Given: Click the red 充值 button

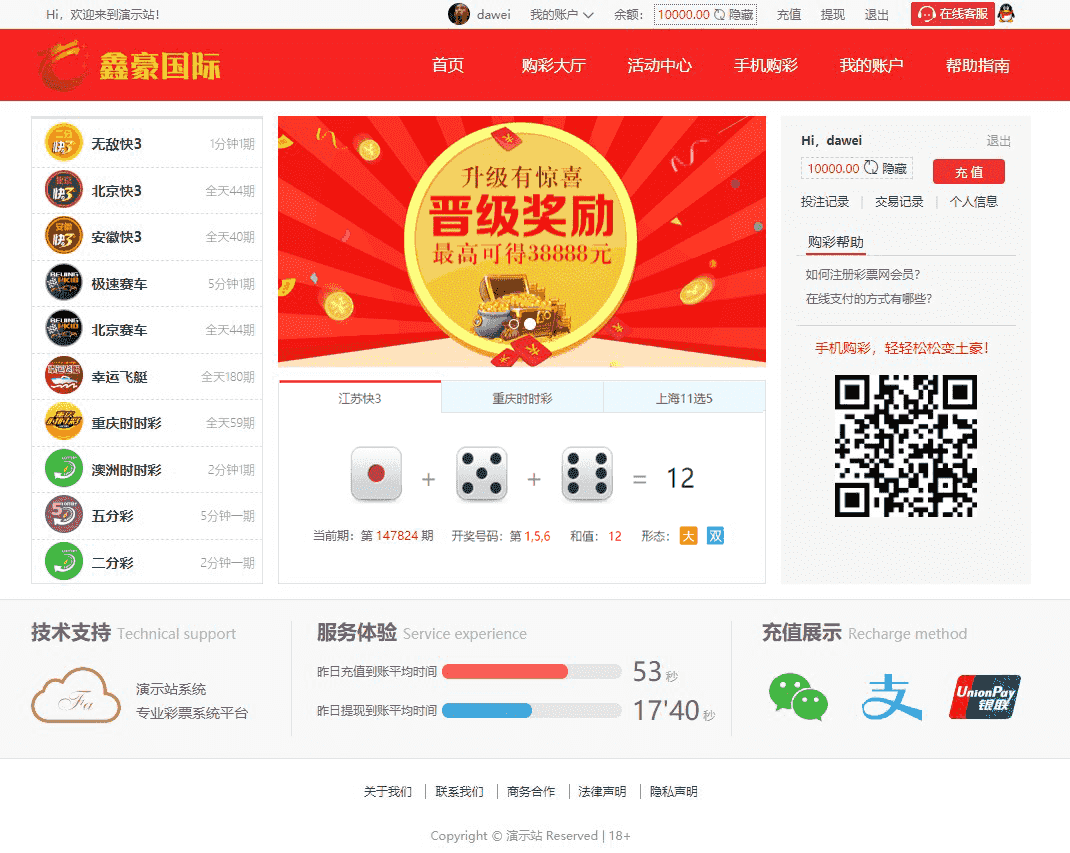Looking at the screenshot, I should (969, 171).
